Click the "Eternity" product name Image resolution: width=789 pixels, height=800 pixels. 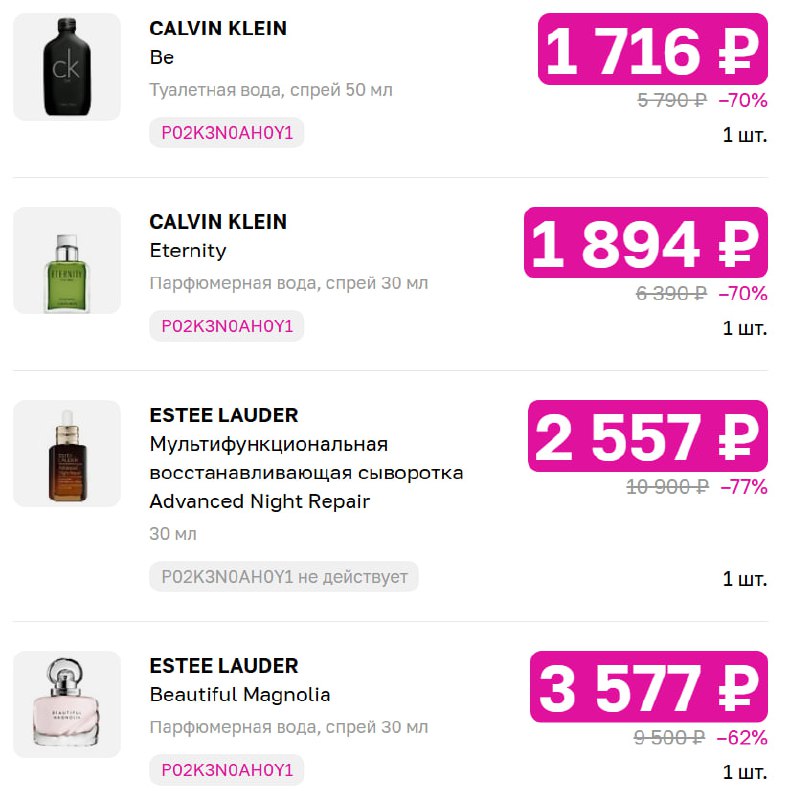[x=188, y=250]
